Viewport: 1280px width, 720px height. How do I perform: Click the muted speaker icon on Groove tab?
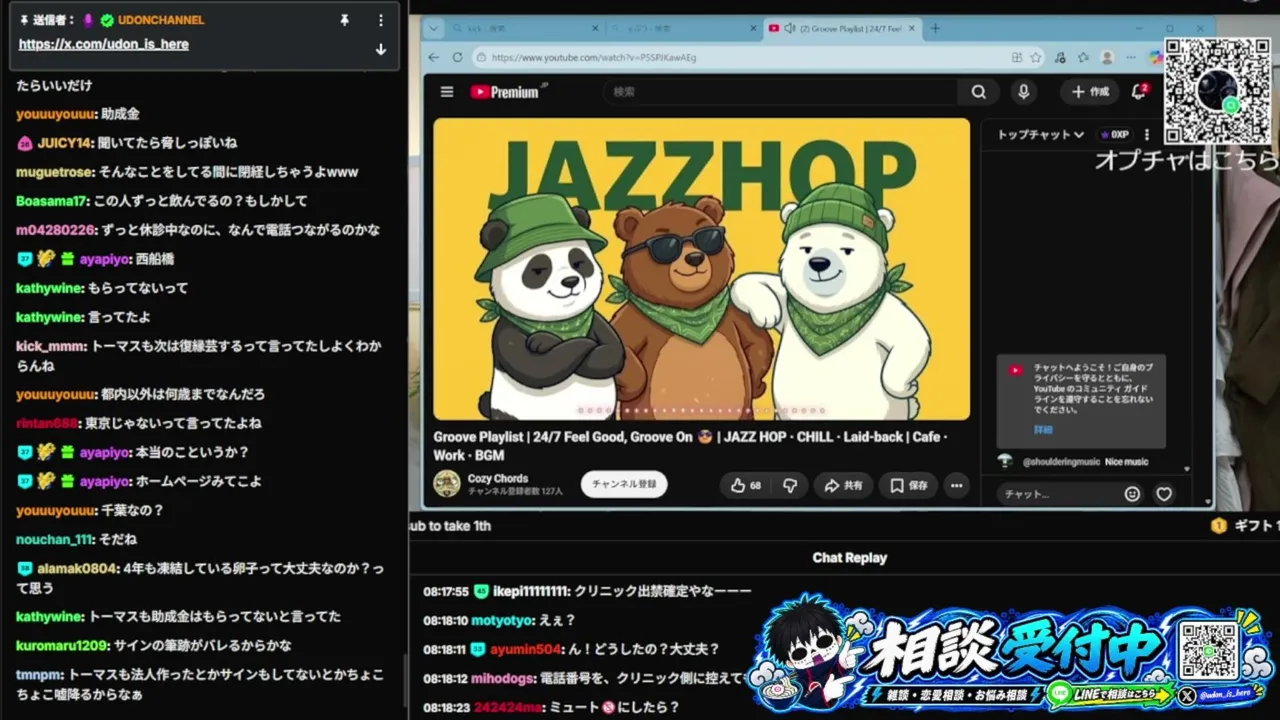click(789, 28)
